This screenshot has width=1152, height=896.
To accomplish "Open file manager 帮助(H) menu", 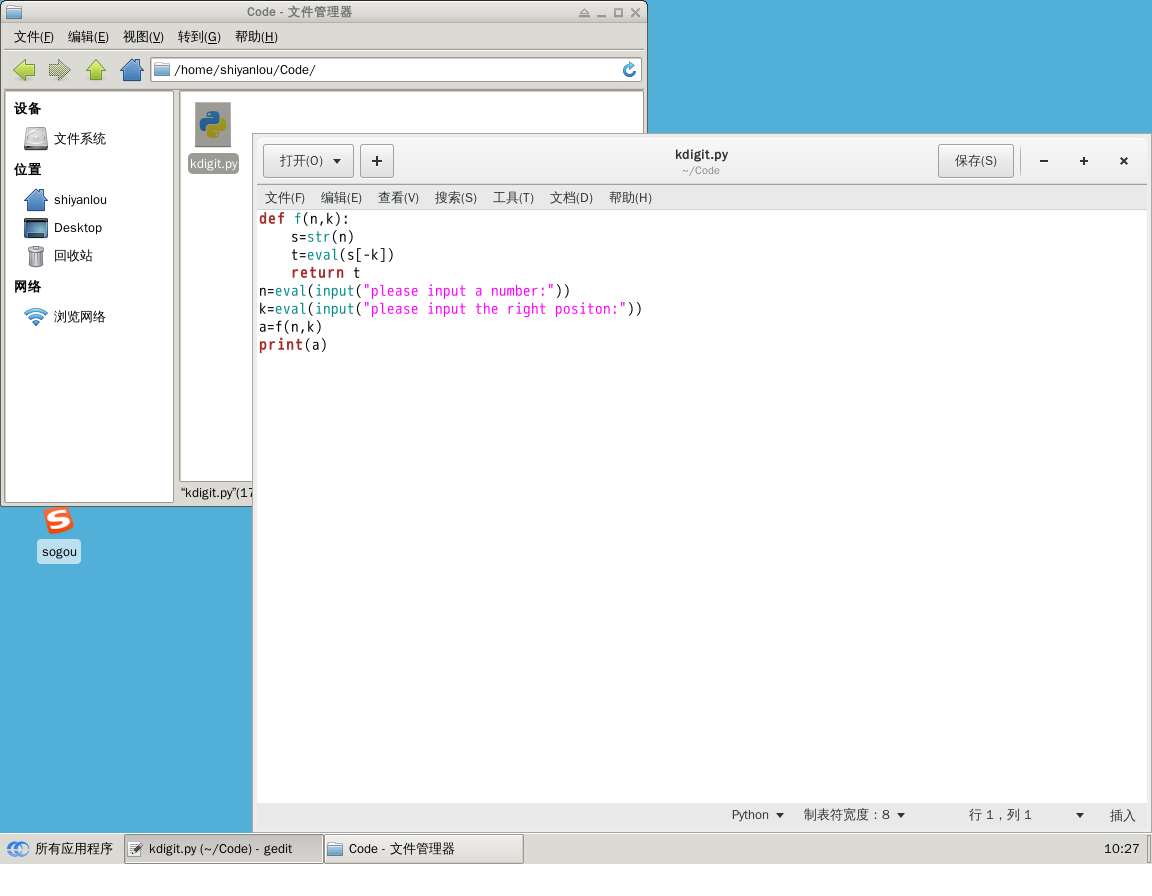I will point(256,37).
